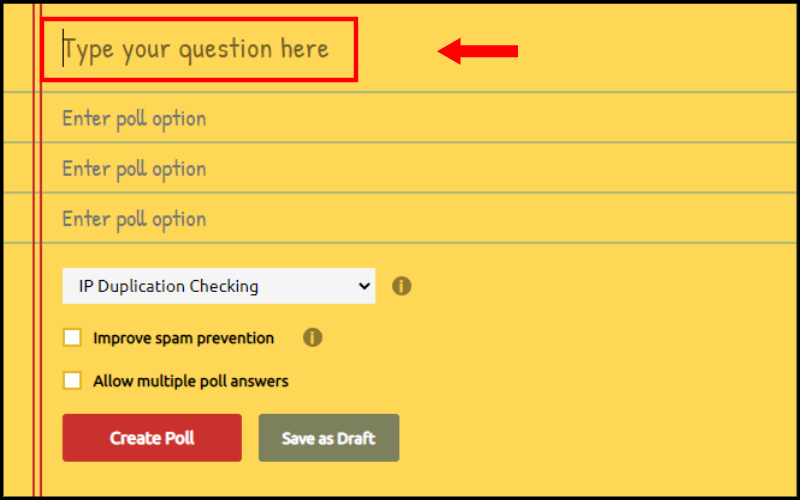The image size is (800, 500).
Task: Click the blinking text cursor in question field
Action: click(x=63, y=48)
